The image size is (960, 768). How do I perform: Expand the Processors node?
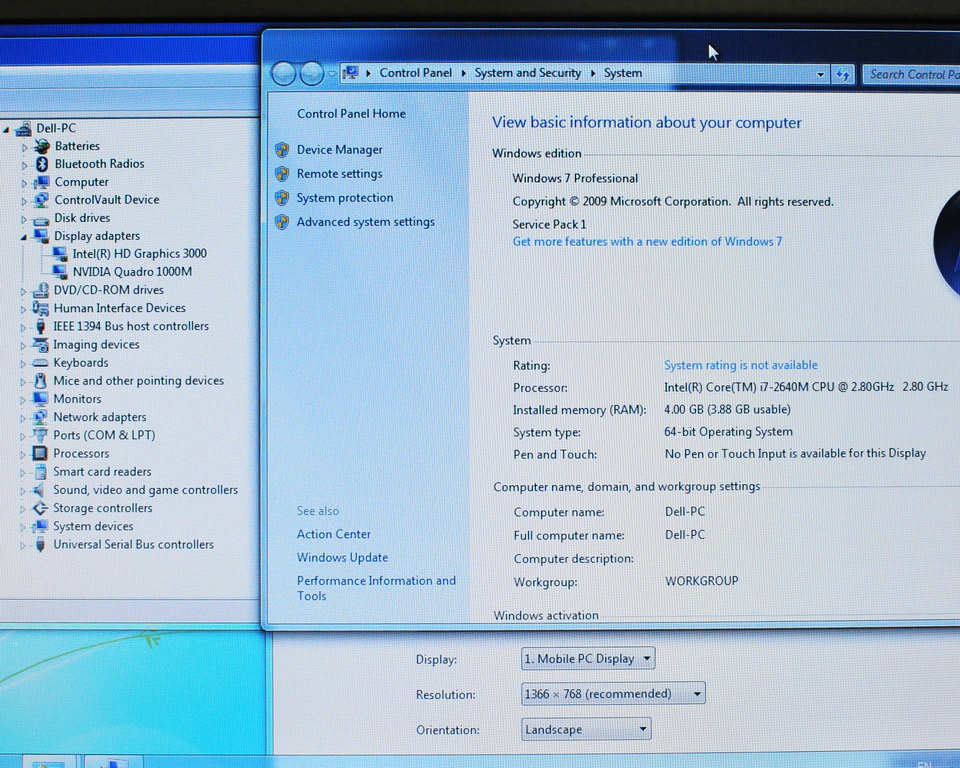[x=23, y=454]
